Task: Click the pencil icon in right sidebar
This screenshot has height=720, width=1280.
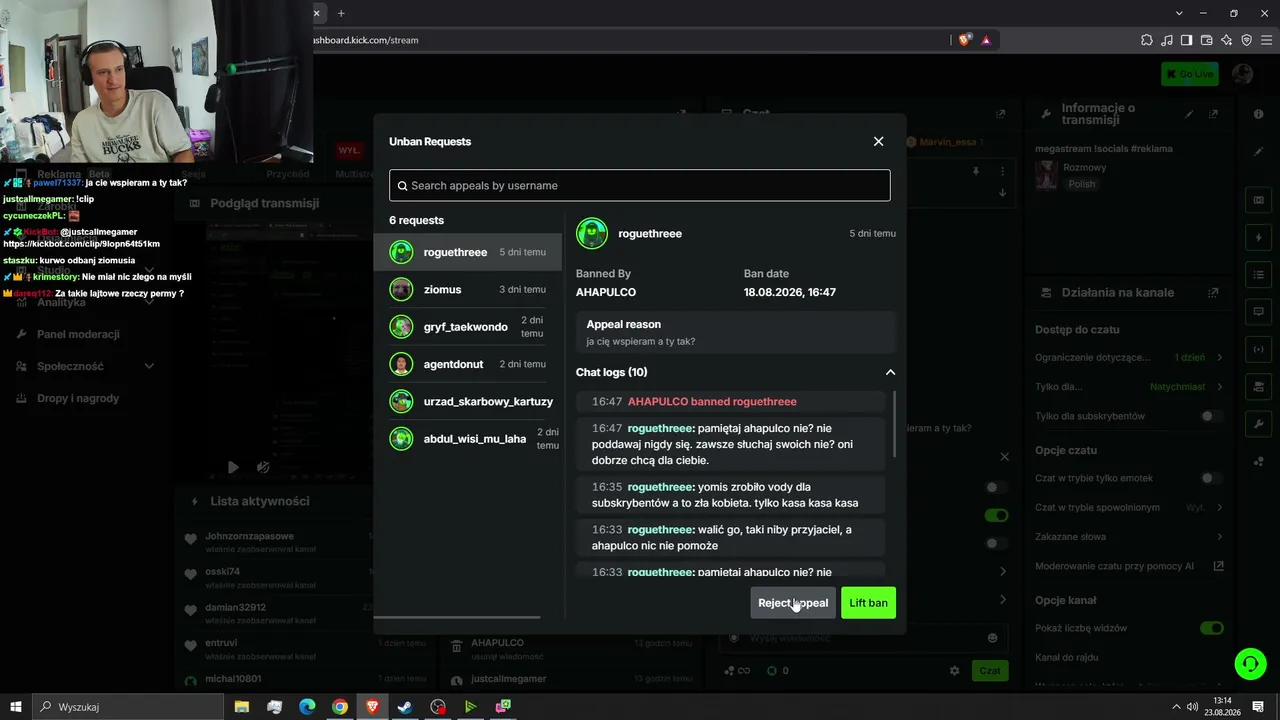Action: coord(1259,152)
